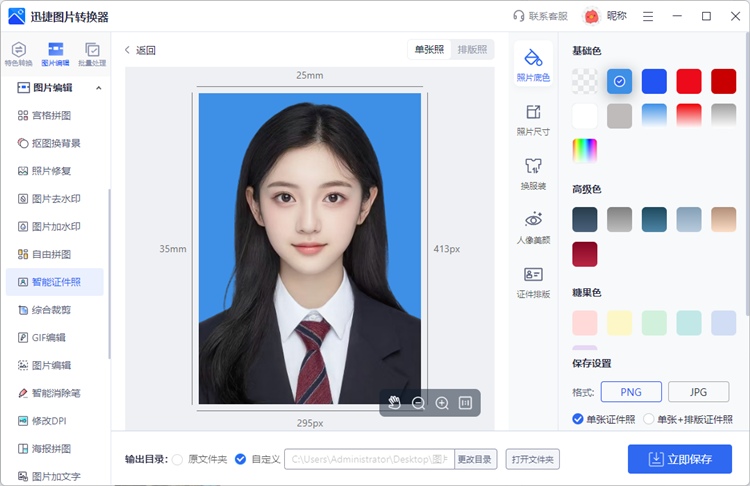750x486 pixels.
Task: Select 单张+排版证件照 save option
Action: coord(649,419)
